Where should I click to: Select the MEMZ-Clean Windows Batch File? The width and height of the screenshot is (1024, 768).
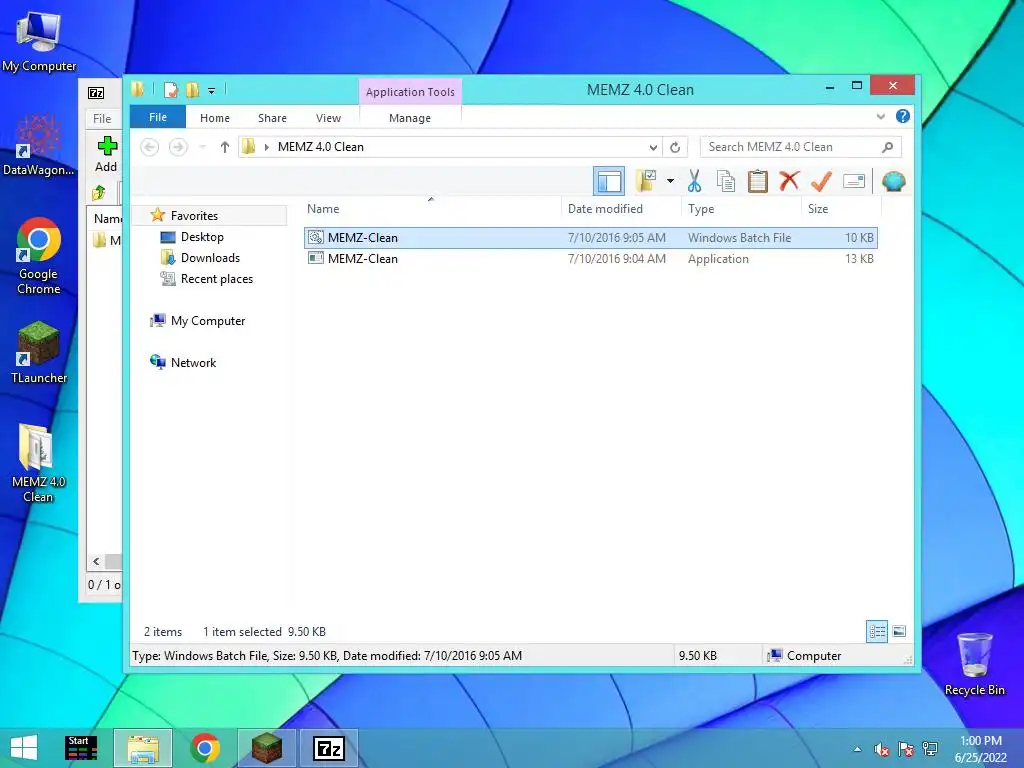590,238
